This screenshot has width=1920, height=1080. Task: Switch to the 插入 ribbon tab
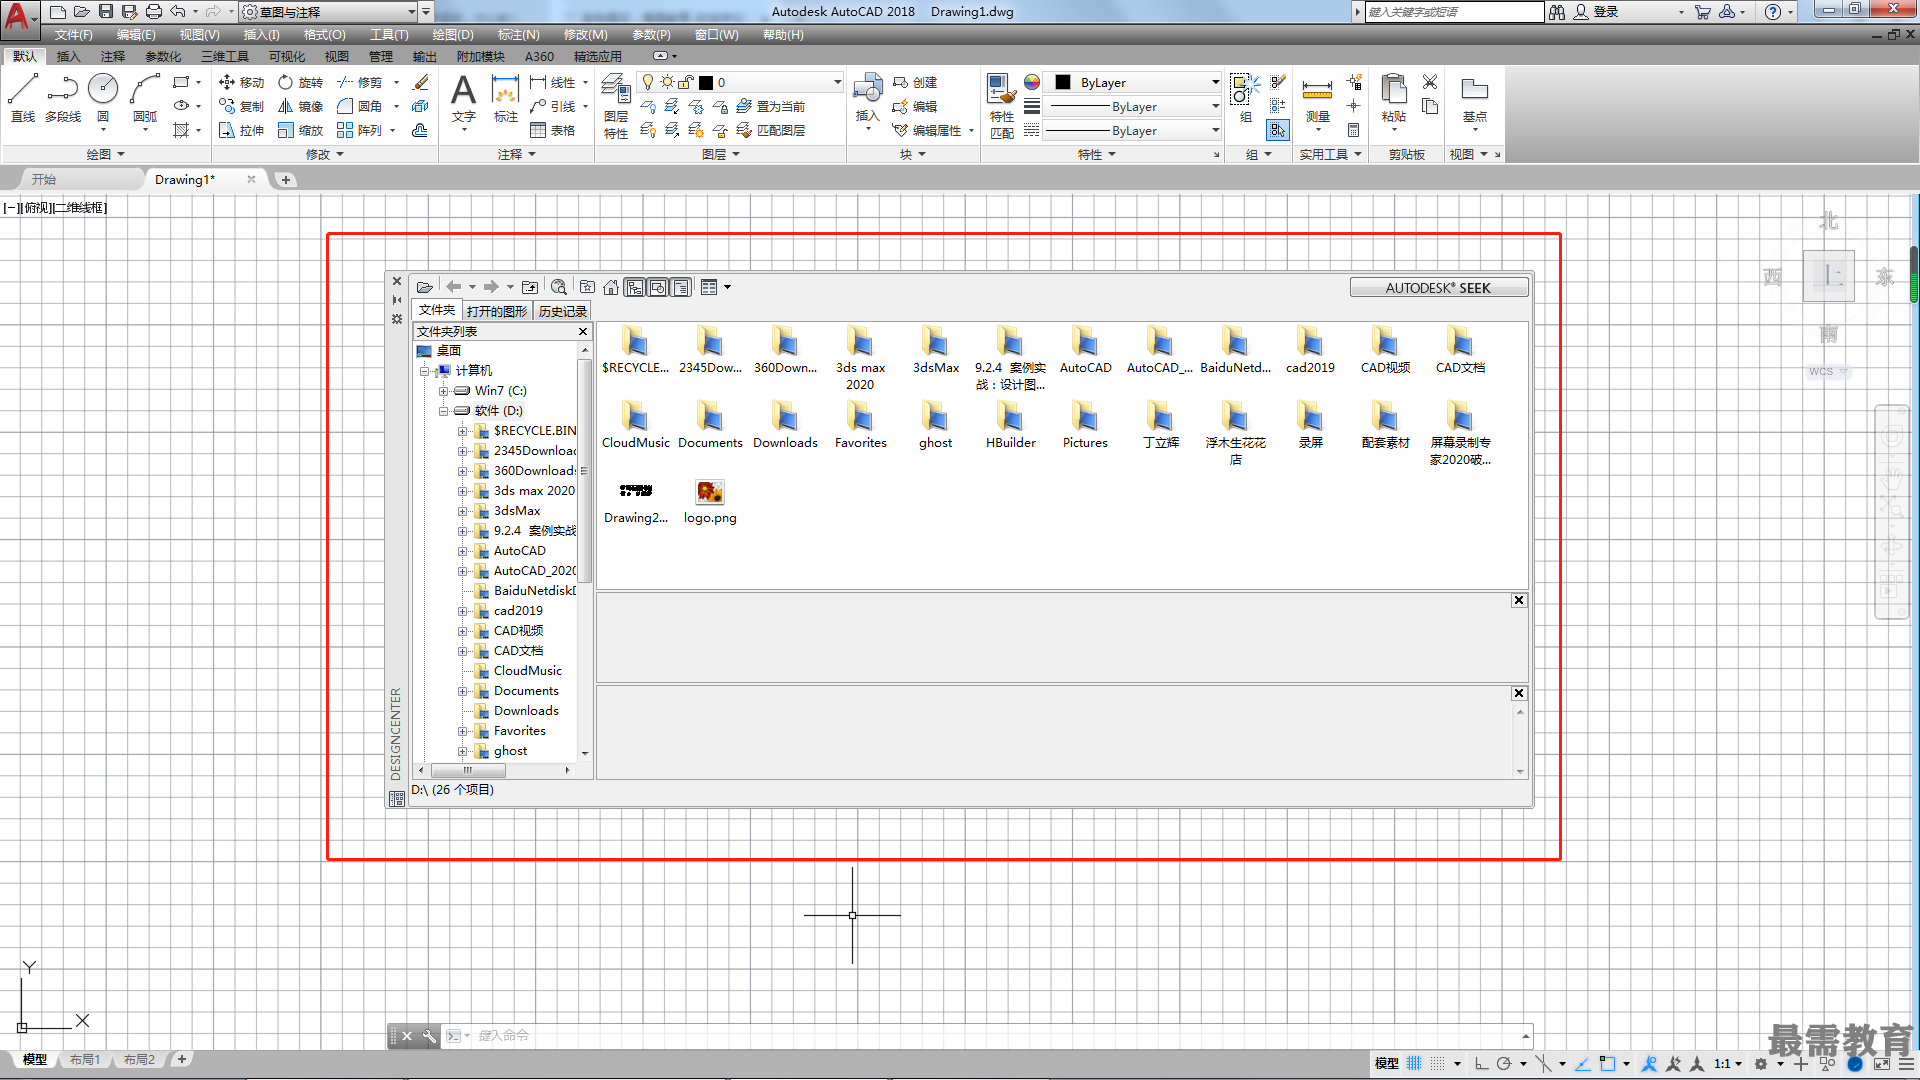[68, 56]
